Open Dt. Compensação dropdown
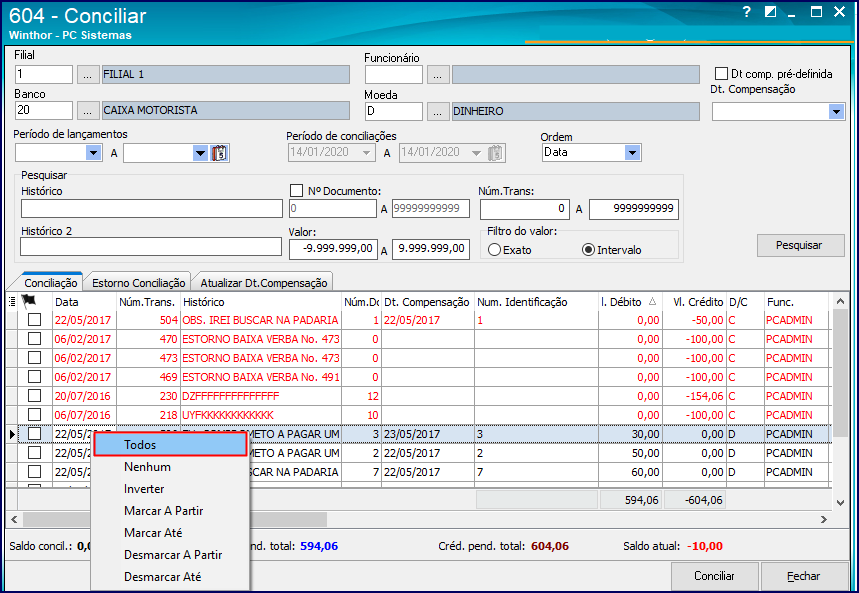Image resolution: width=859 pixels, height=593 pixels. pyautogui.click(x=836, y=112)
